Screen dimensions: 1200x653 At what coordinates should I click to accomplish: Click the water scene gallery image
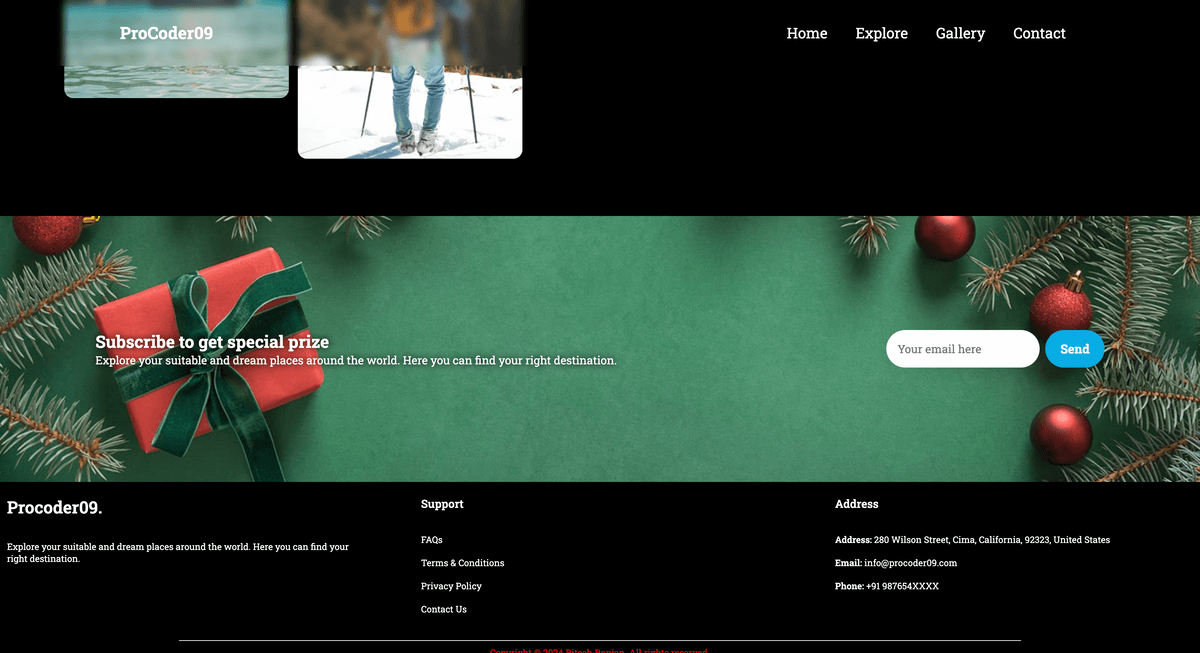coord(176,49)
